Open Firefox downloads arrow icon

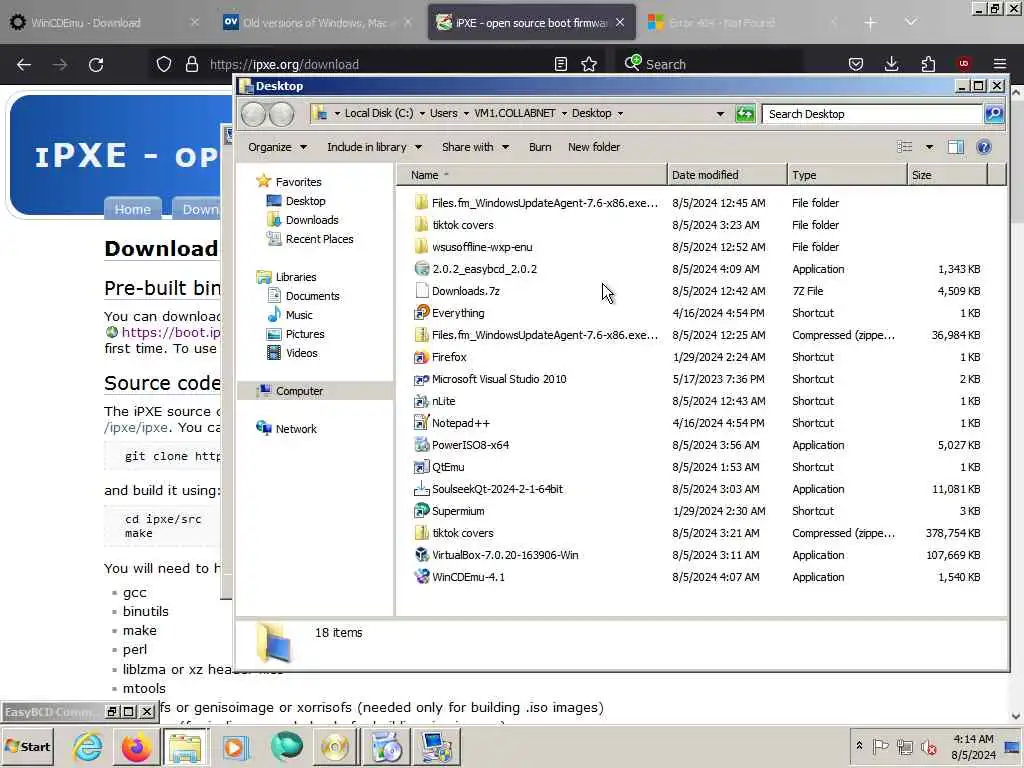891,64
